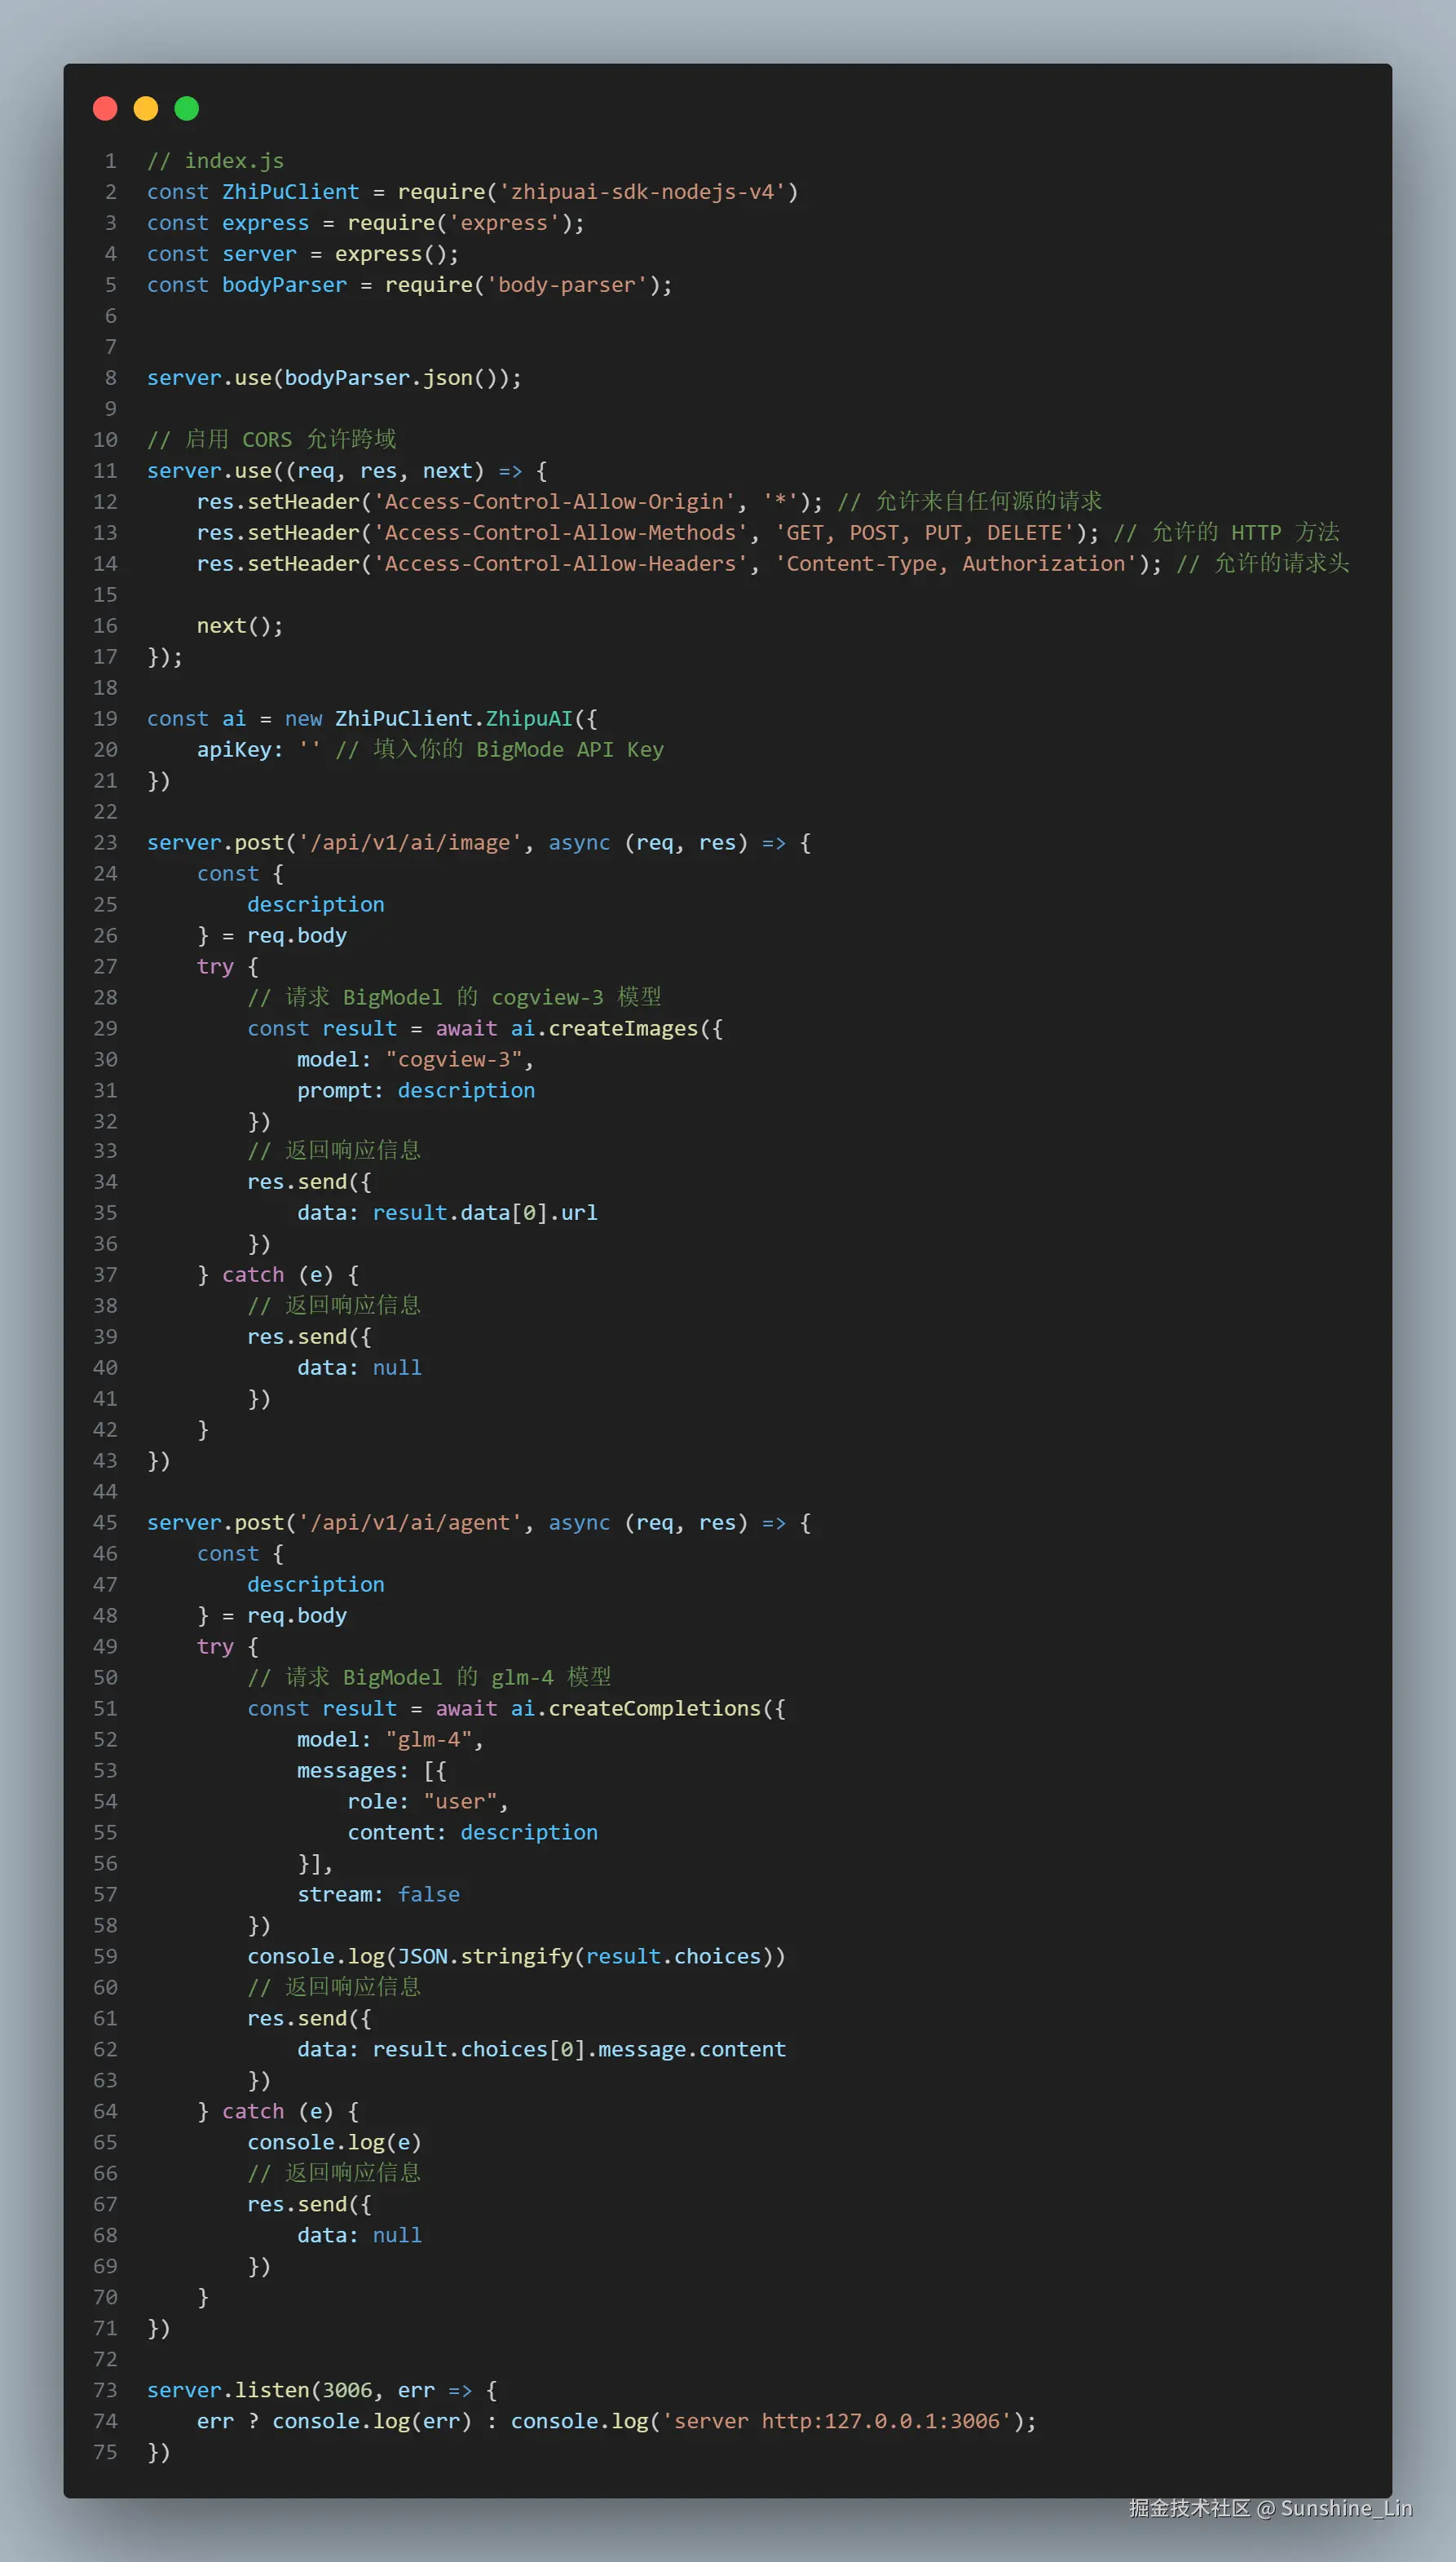Click the "result.data[0].url" expression
1456x2562 pixels.
click(485, 1213)
